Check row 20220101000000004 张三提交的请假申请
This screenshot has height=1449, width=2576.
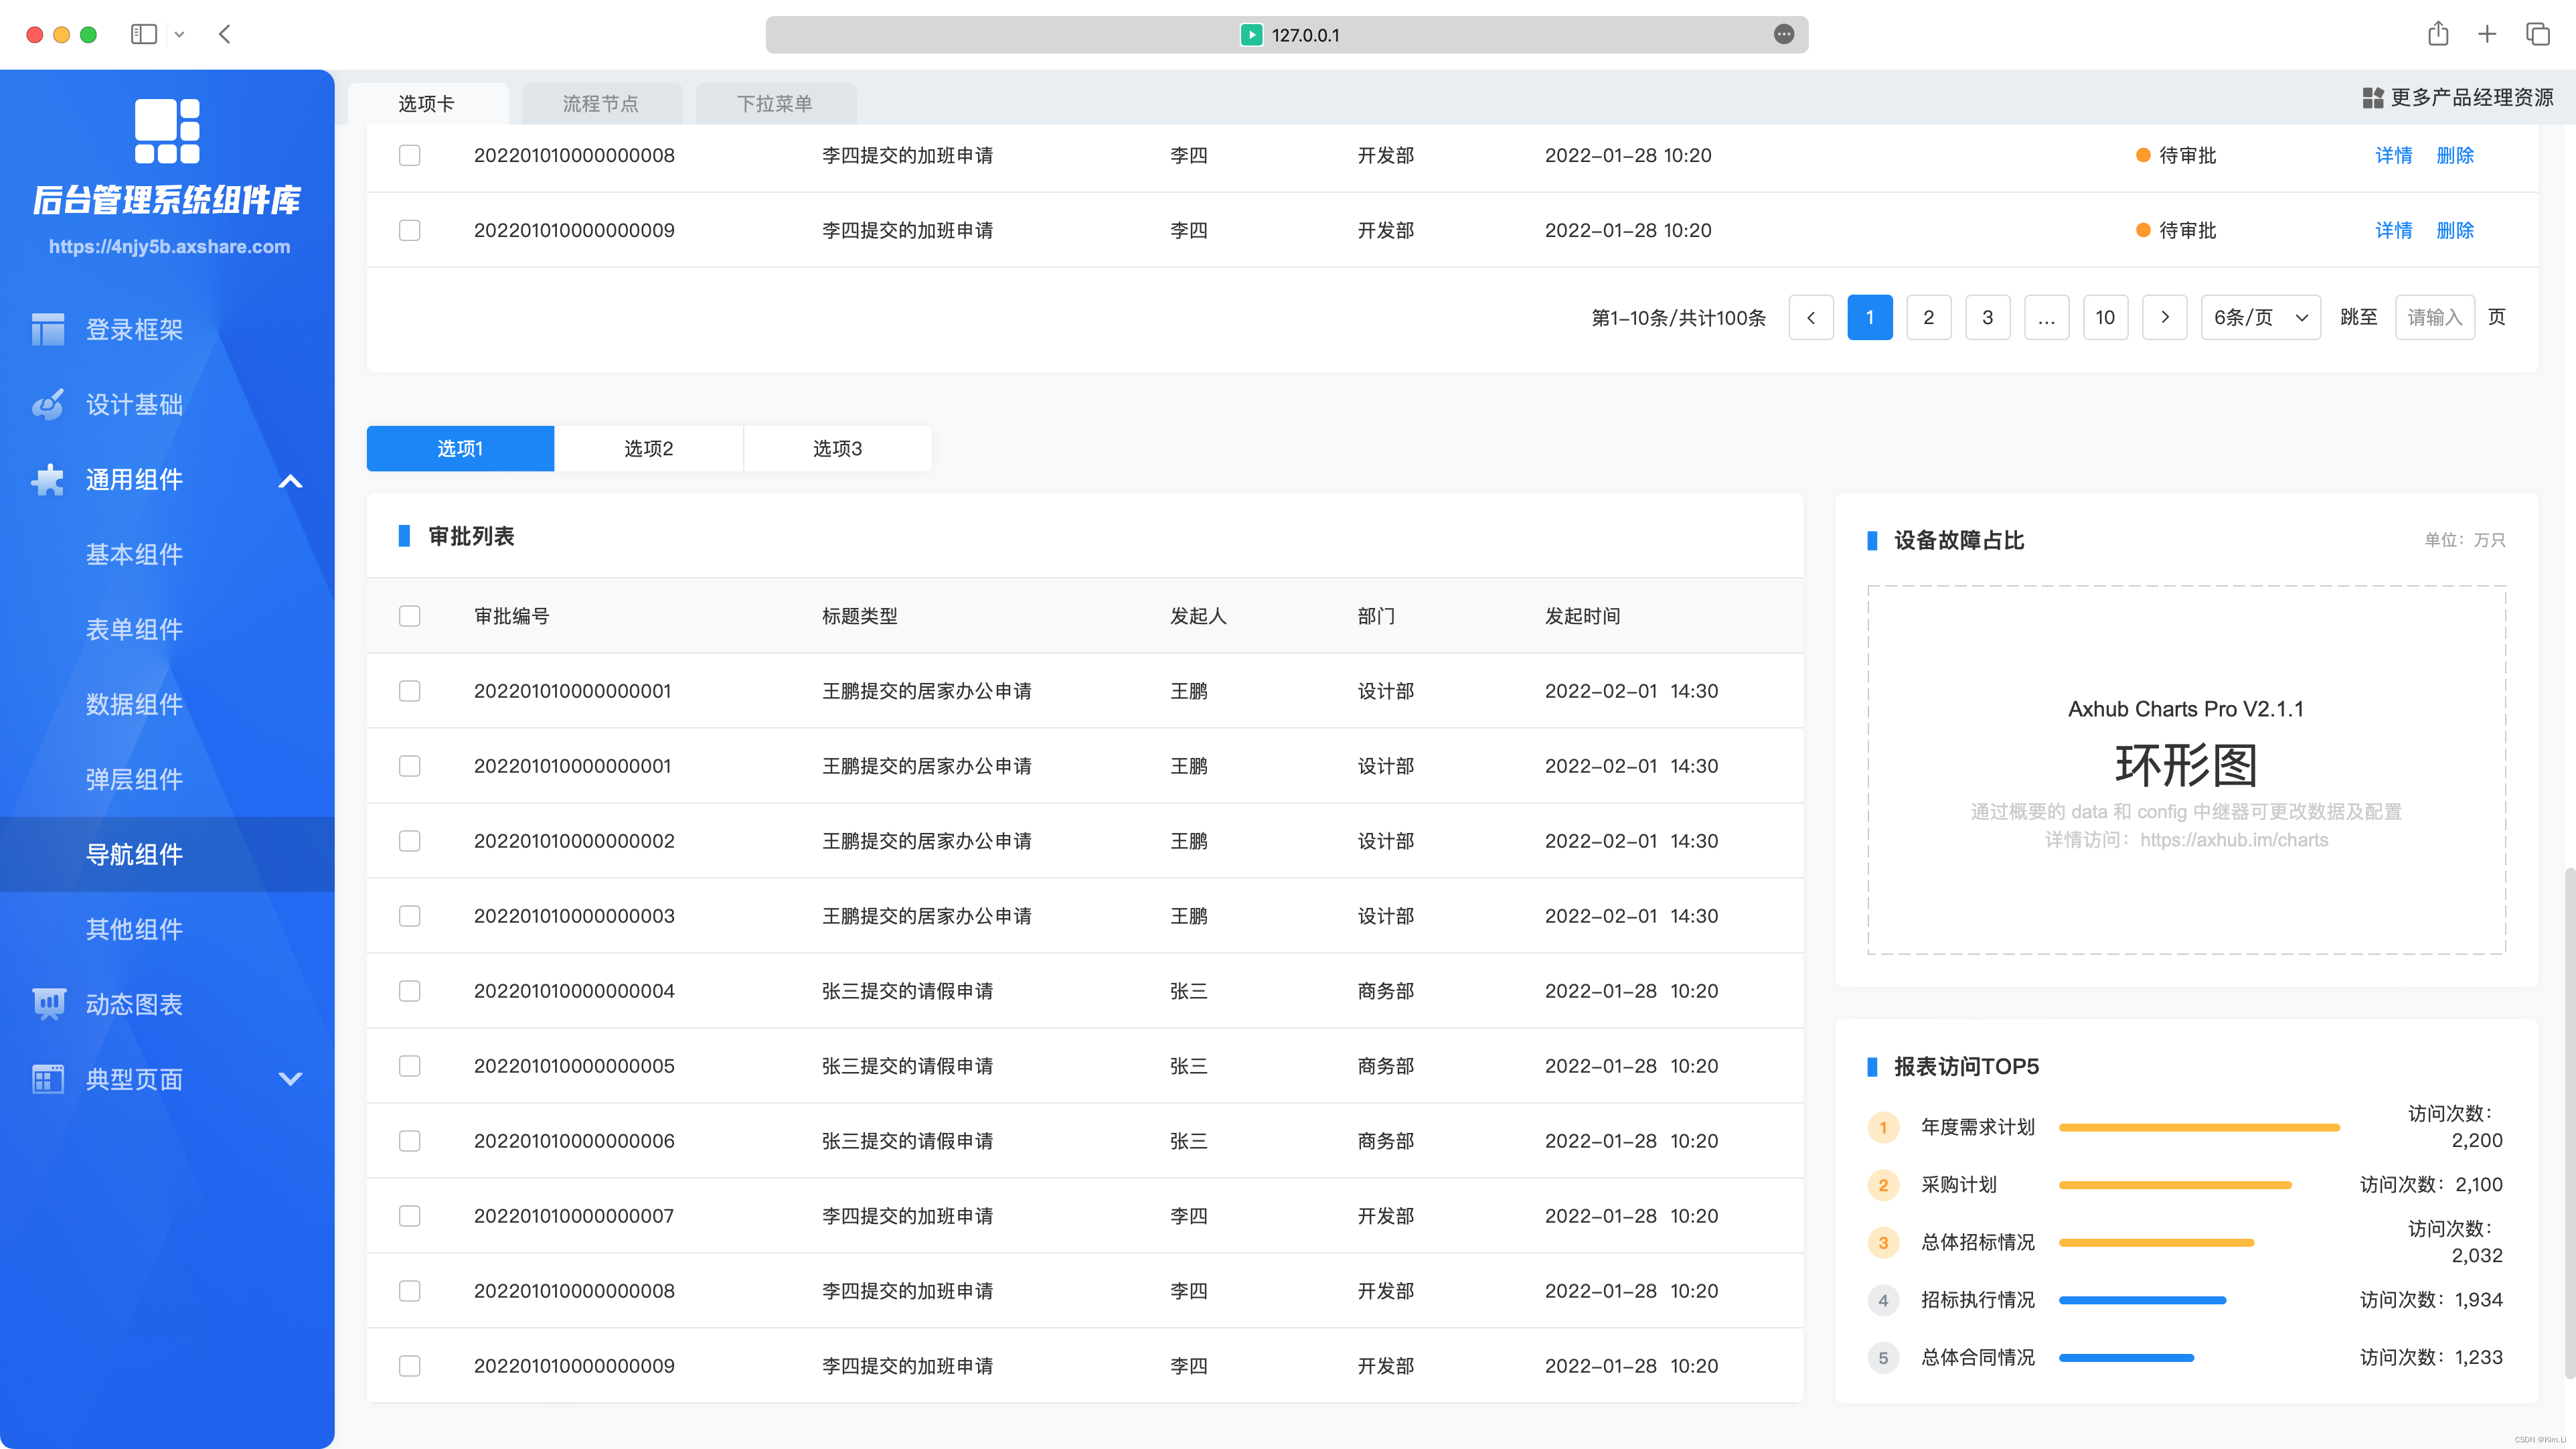coord(409,991)
